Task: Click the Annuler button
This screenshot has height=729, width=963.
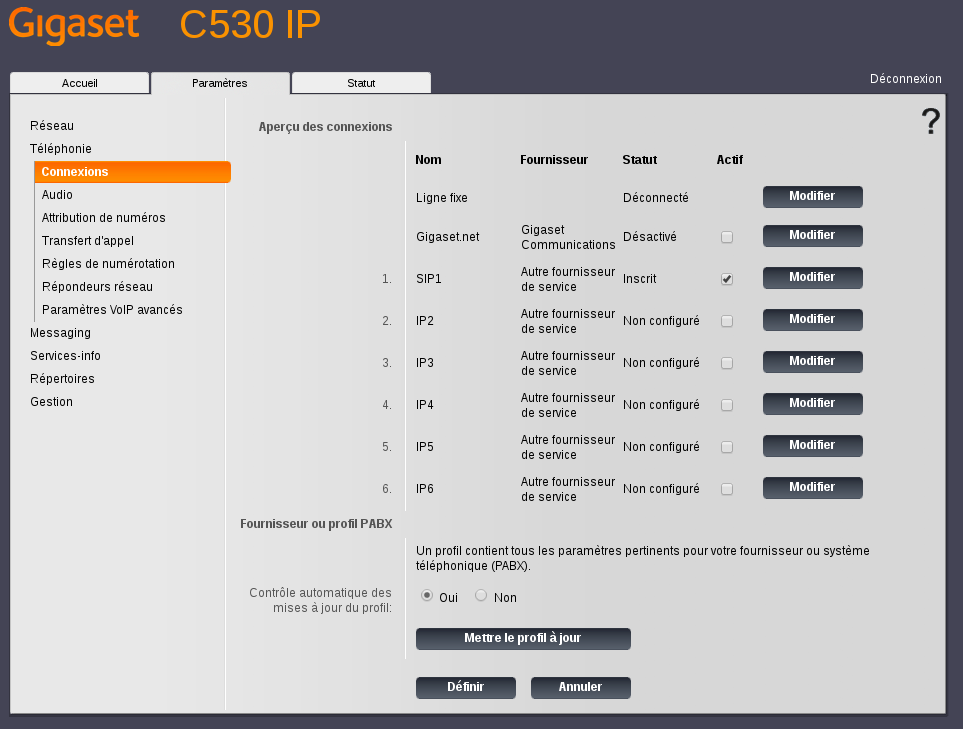Action: click(x=580, y=688)
